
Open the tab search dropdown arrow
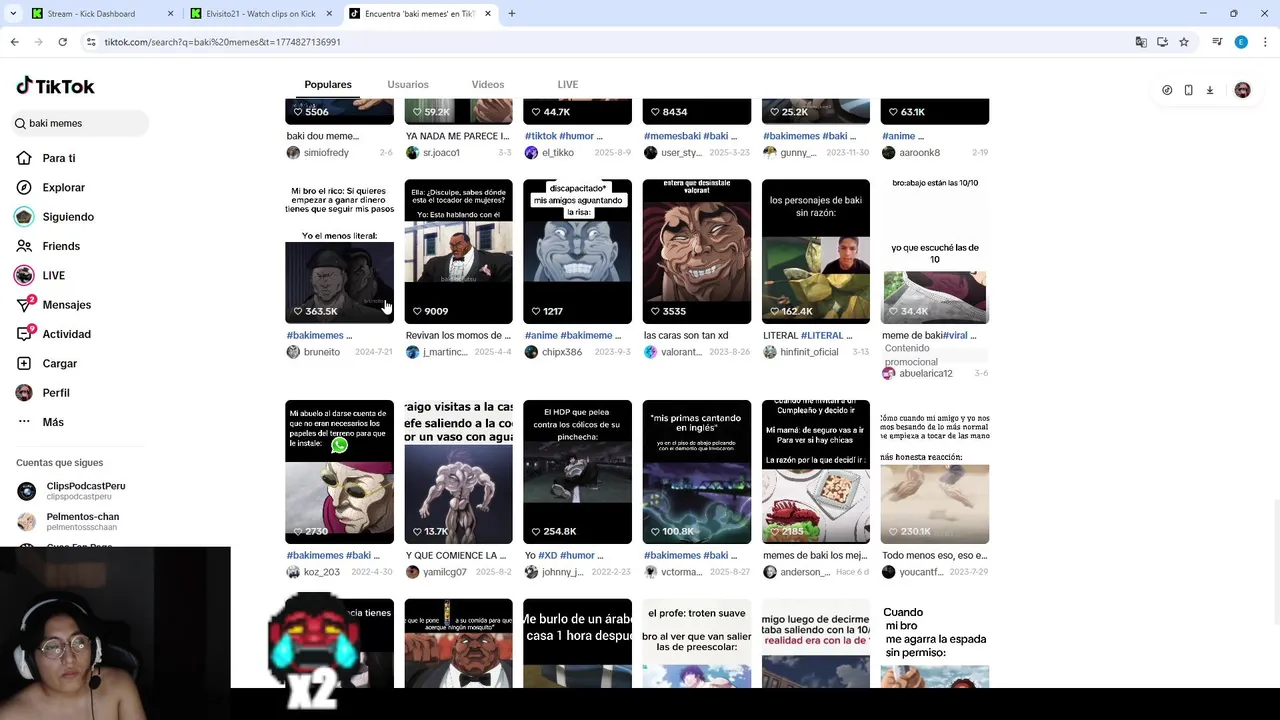[13, 14]
